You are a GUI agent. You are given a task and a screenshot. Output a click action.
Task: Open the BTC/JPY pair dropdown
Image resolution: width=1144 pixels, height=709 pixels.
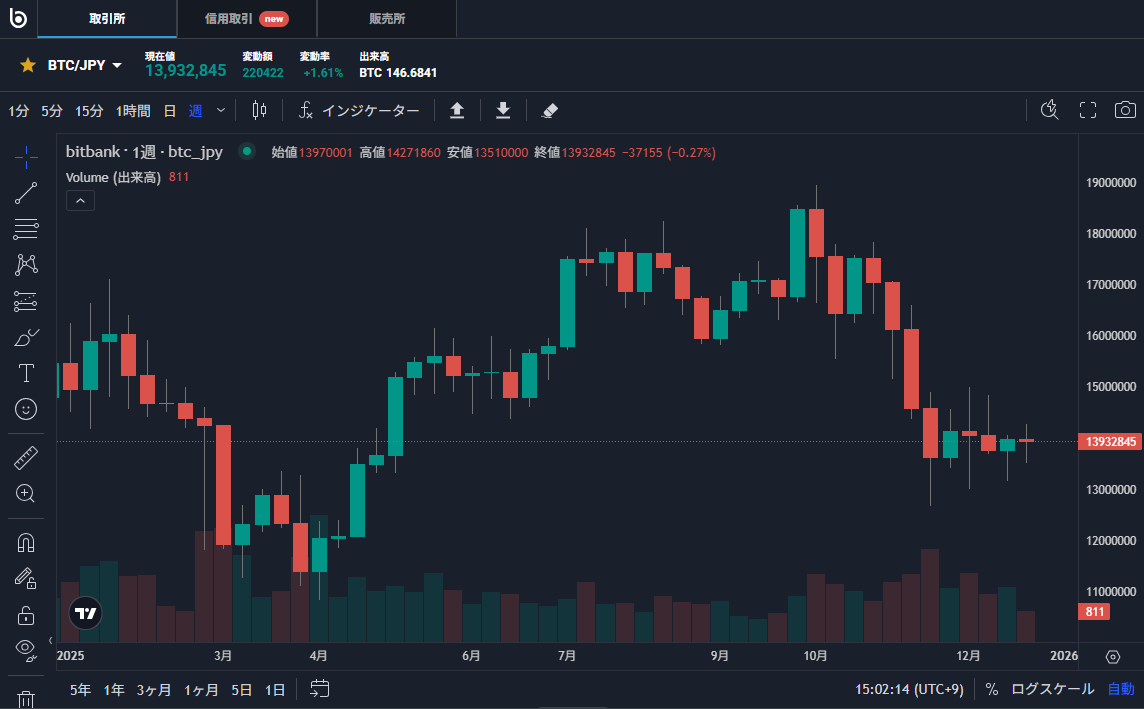85,65
